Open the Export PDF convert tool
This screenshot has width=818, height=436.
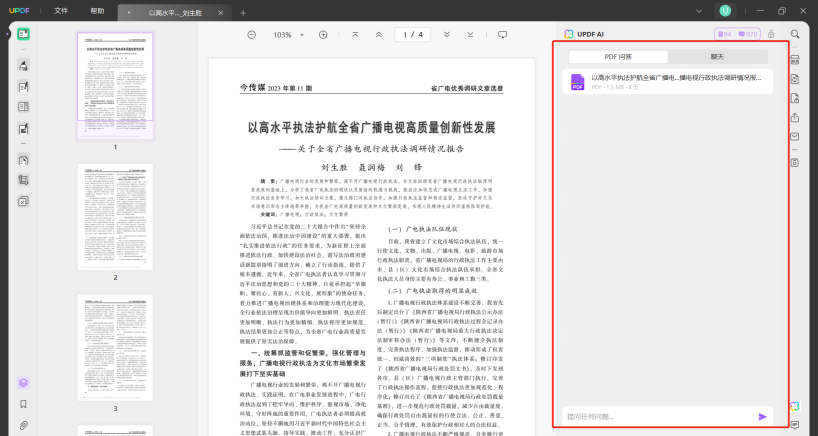tap(795, 79)
